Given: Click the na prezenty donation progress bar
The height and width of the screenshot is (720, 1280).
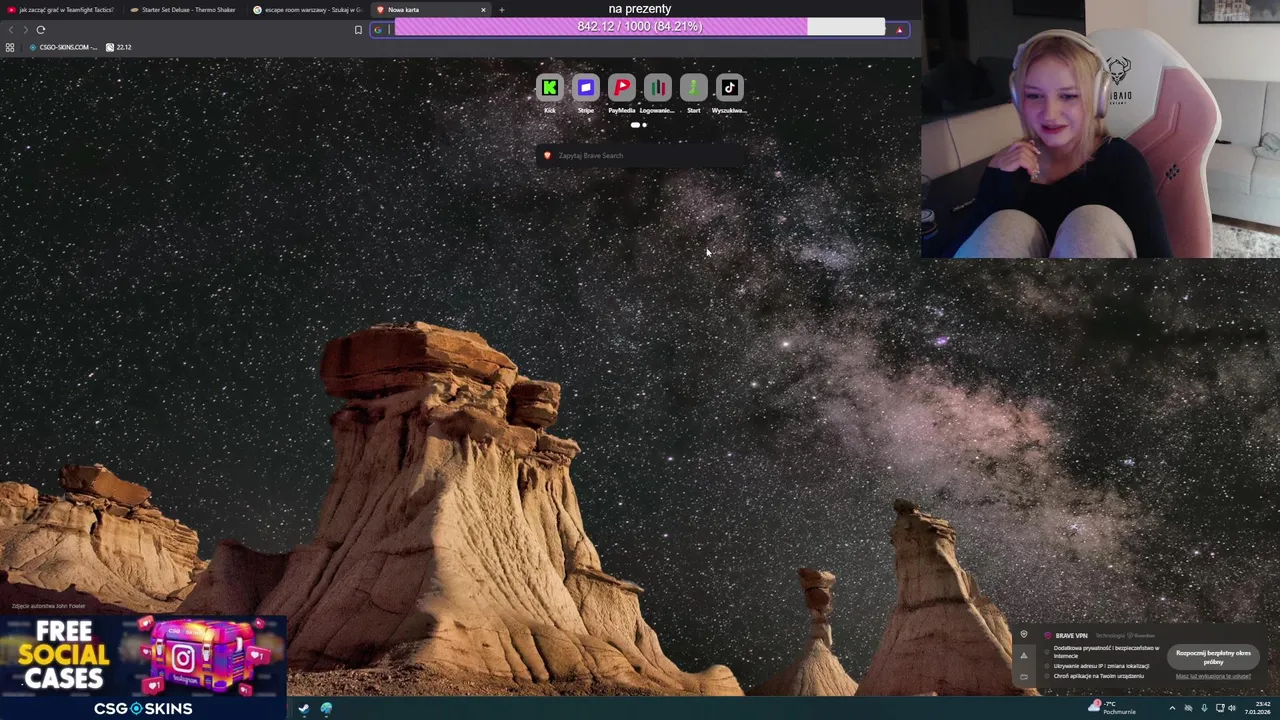Looking at the screenshot, I should pyautogui.click(x=640, y=27).
